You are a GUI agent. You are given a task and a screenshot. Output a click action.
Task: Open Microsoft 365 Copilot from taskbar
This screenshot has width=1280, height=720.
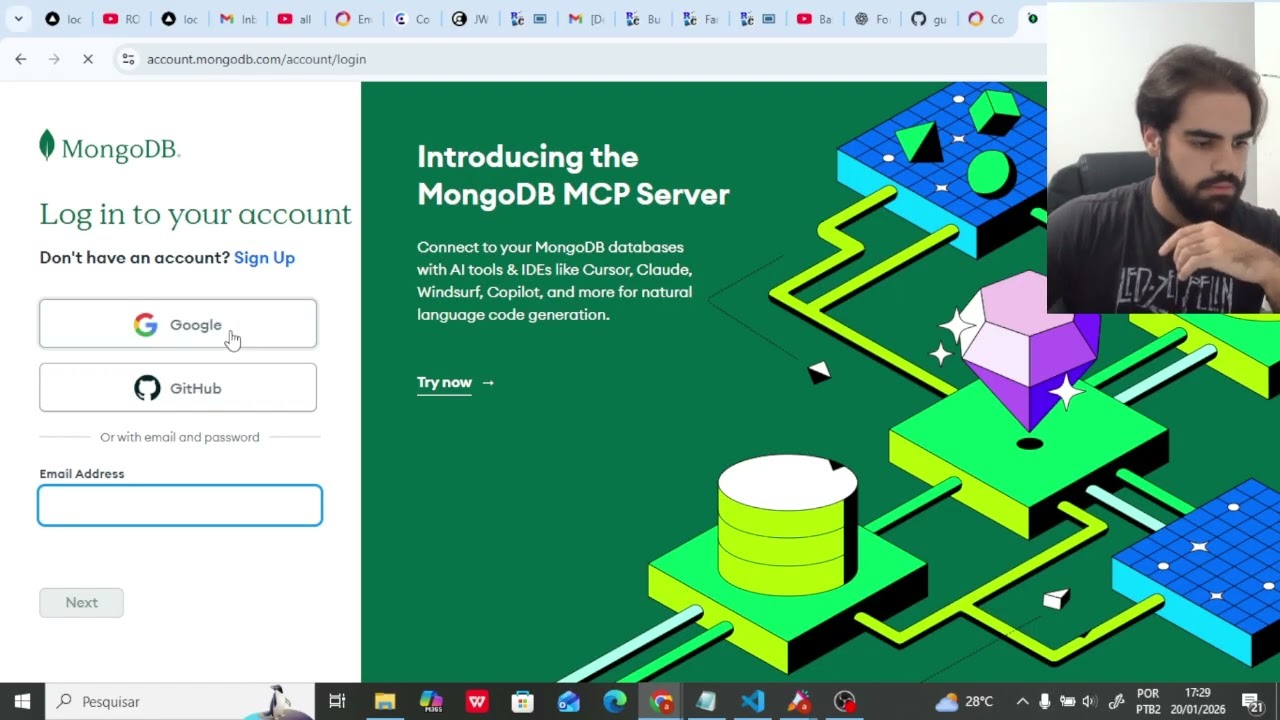[431, 701]
